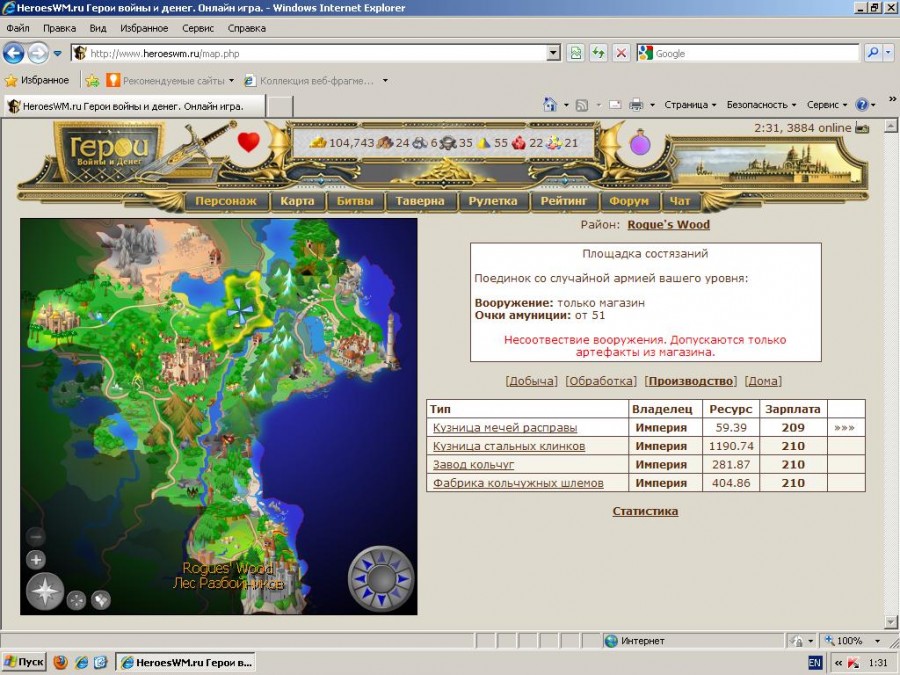Click the blue Help question mark icon
Screen dimensions: 900x675
(x=862, y=104)
